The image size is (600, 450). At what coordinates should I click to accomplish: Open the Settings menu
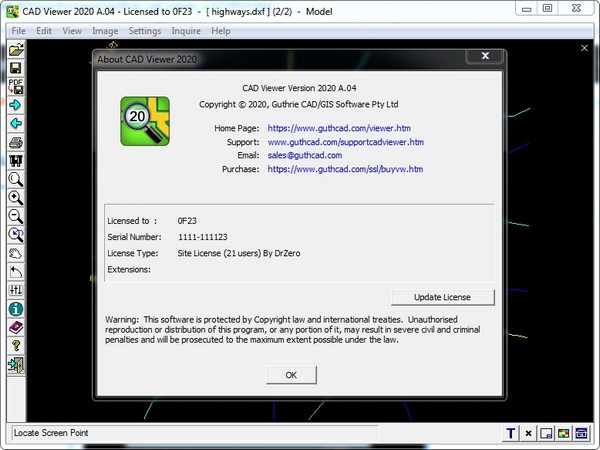(145, 31)
